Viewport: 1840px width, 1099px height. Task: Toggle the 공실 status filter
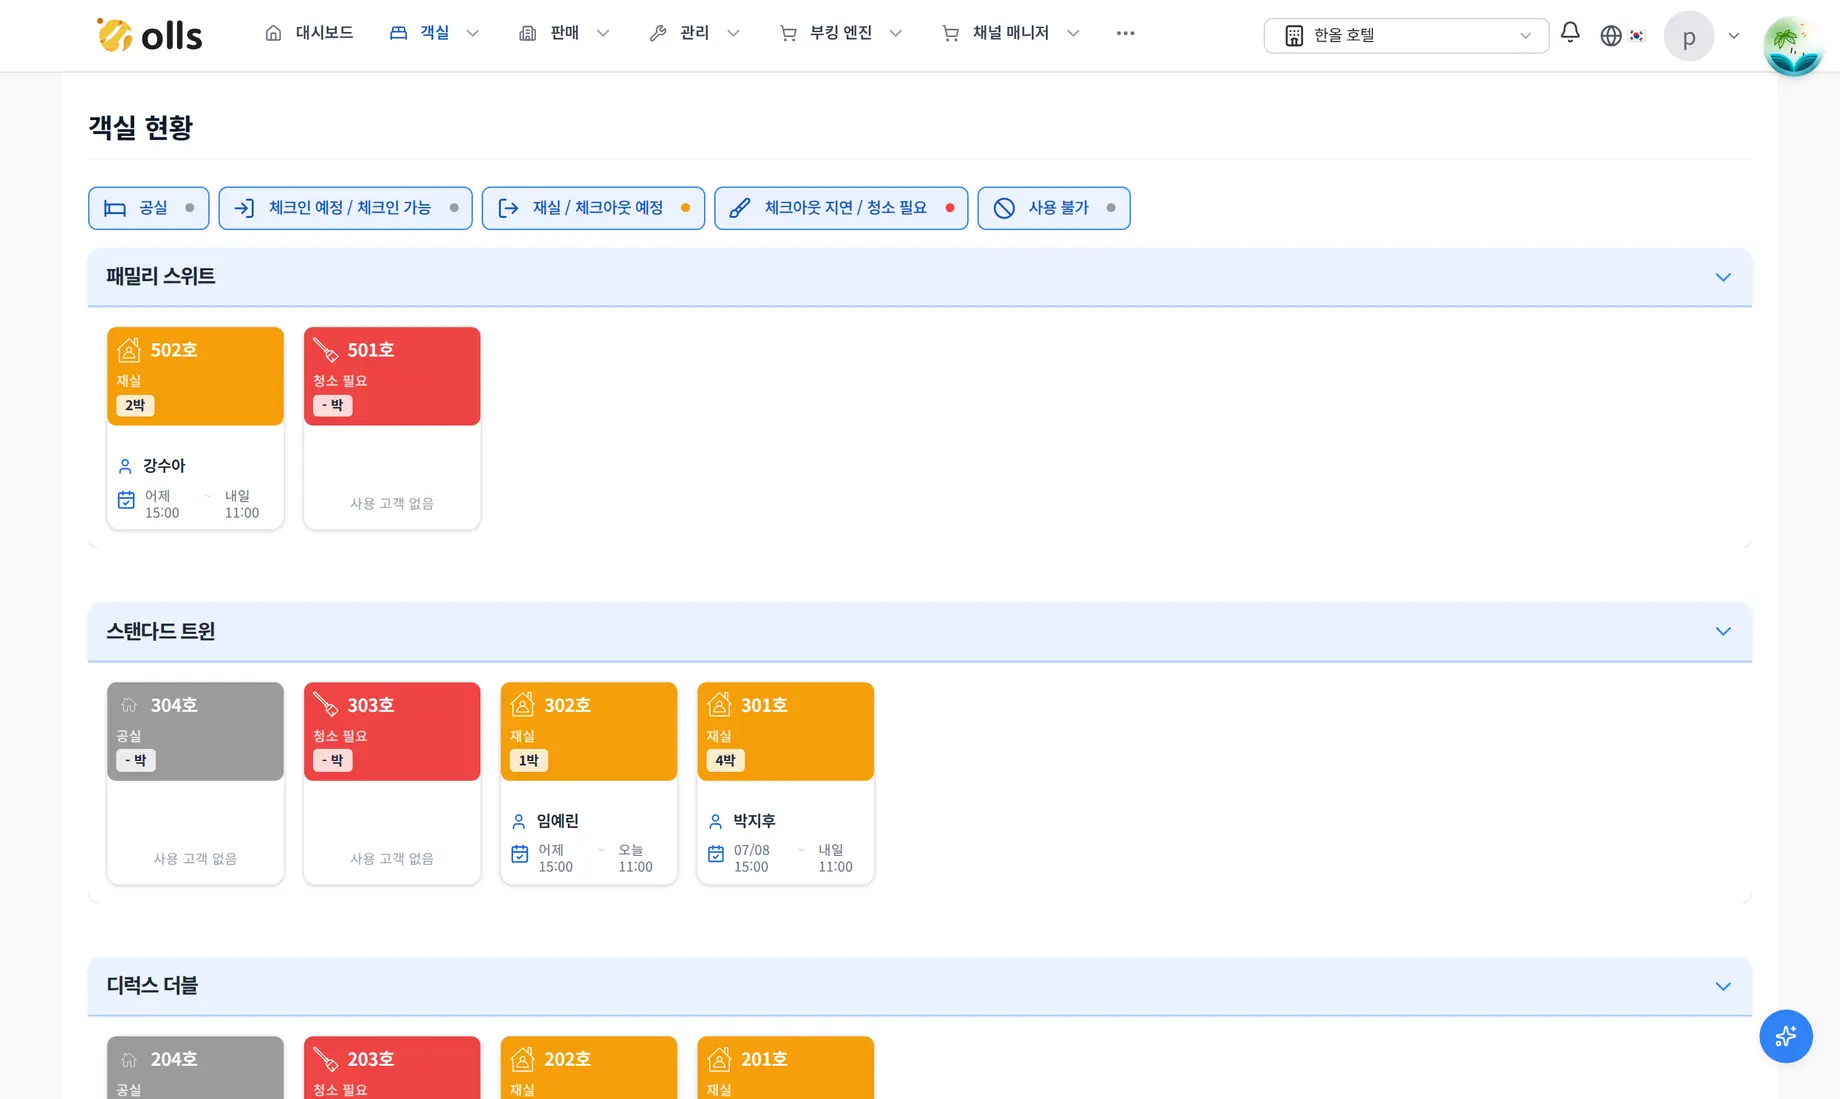[148, 208]
